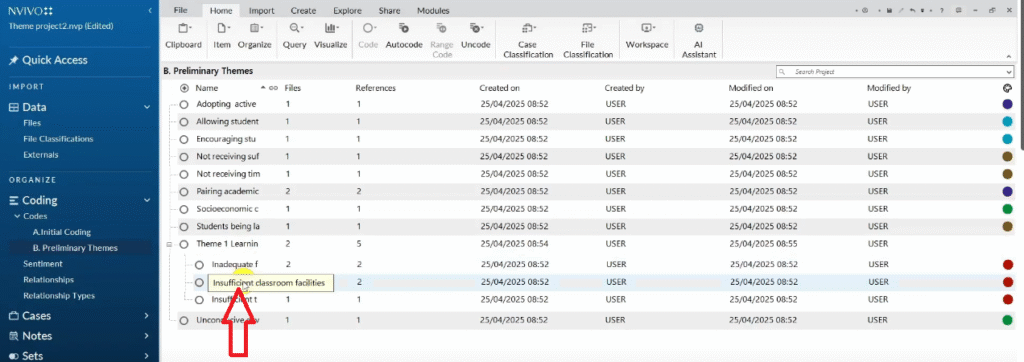Screen dimensions: 1024x362
Task: Open the File menu
Action: (181, 10)
